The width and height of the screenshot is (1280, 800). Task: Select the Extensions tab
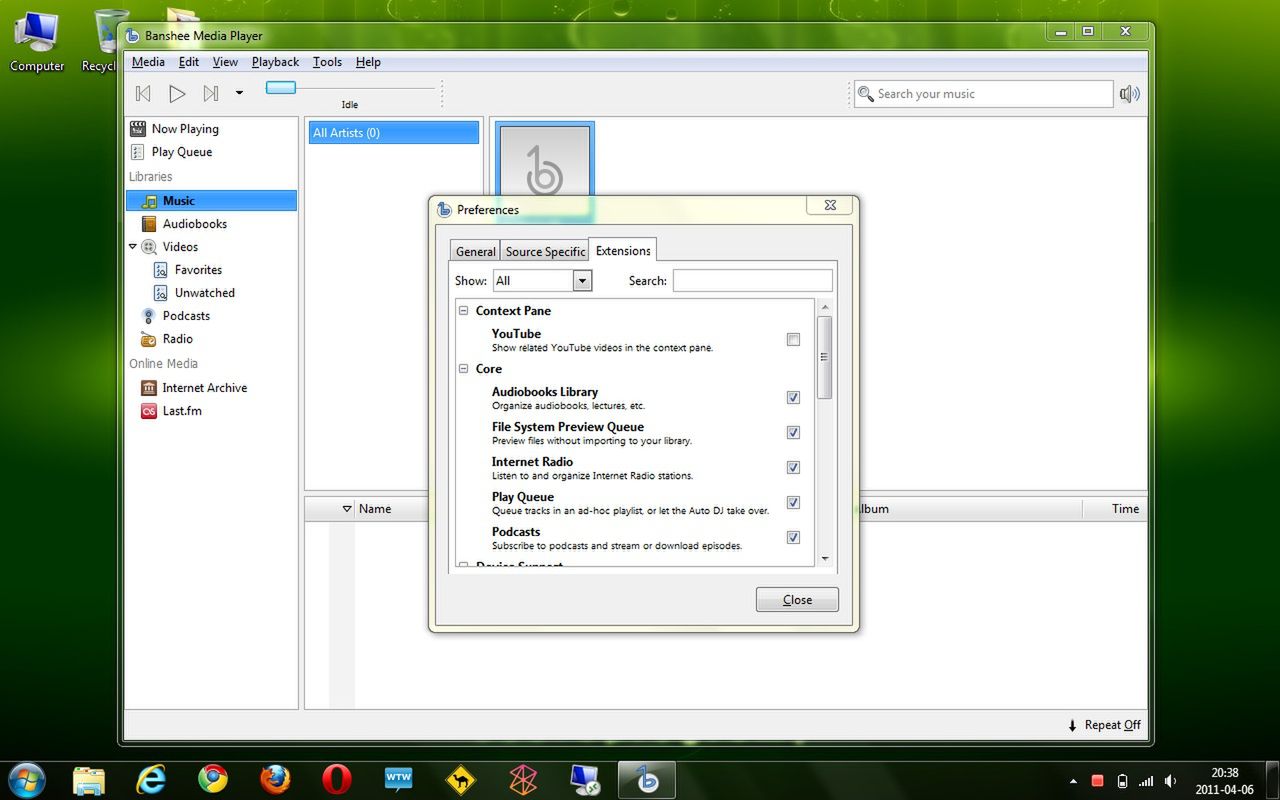tap(623, 250)
